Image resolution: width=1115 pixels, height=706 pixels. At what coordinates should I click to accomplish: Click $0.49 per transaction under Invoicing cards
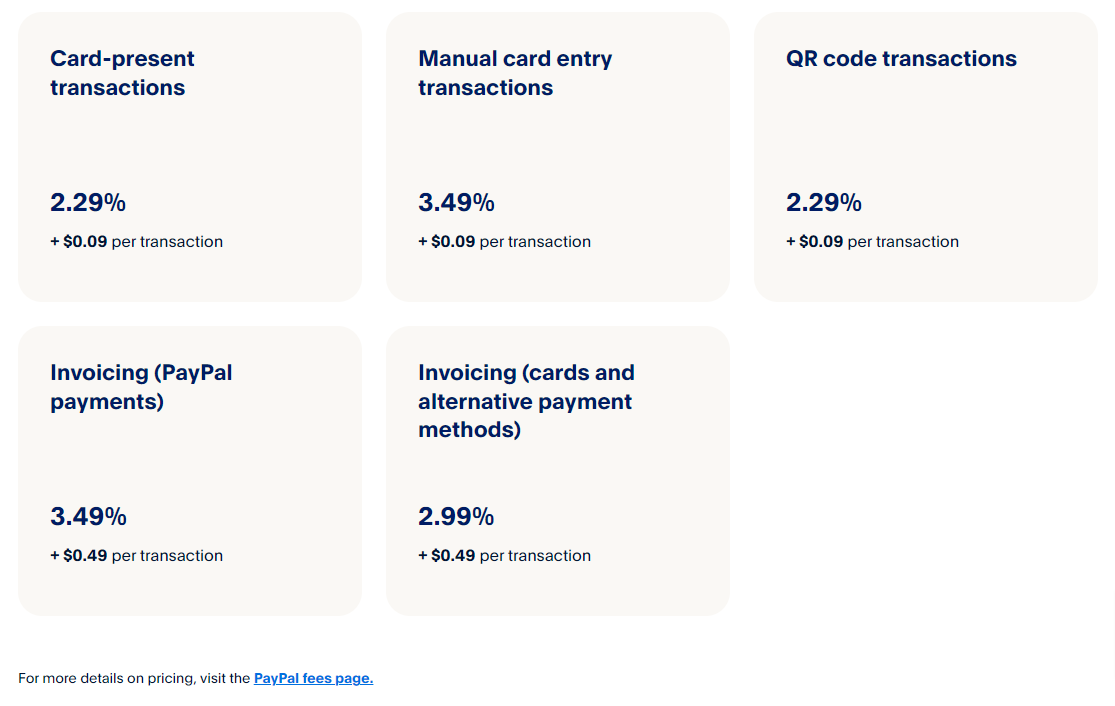(505, 556)
